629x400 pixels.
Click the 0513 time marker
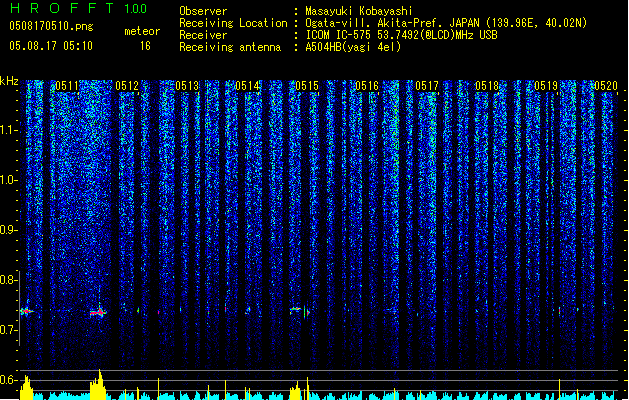[x=187, y=86]
